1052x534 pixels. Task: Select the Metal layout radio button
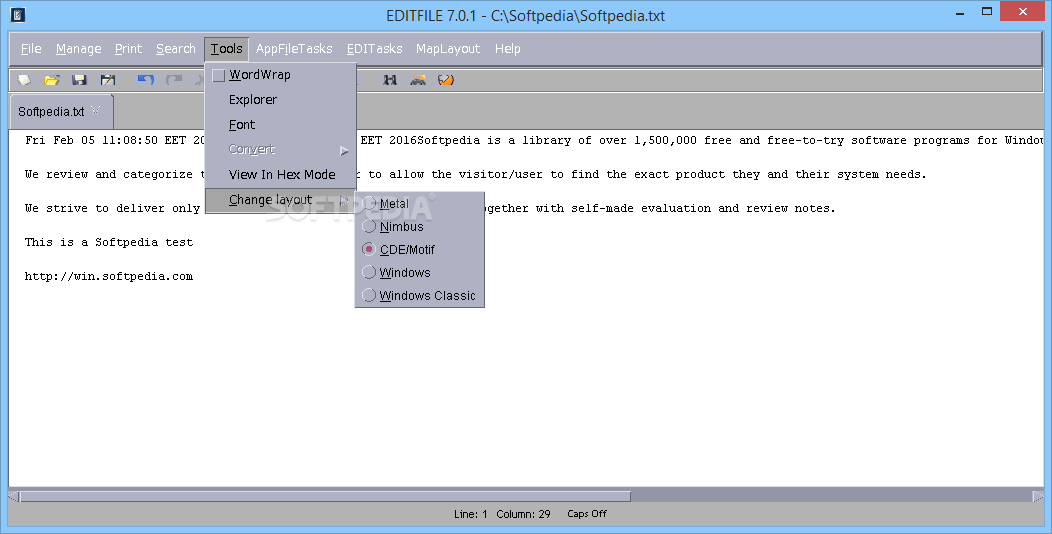(369, 203)
